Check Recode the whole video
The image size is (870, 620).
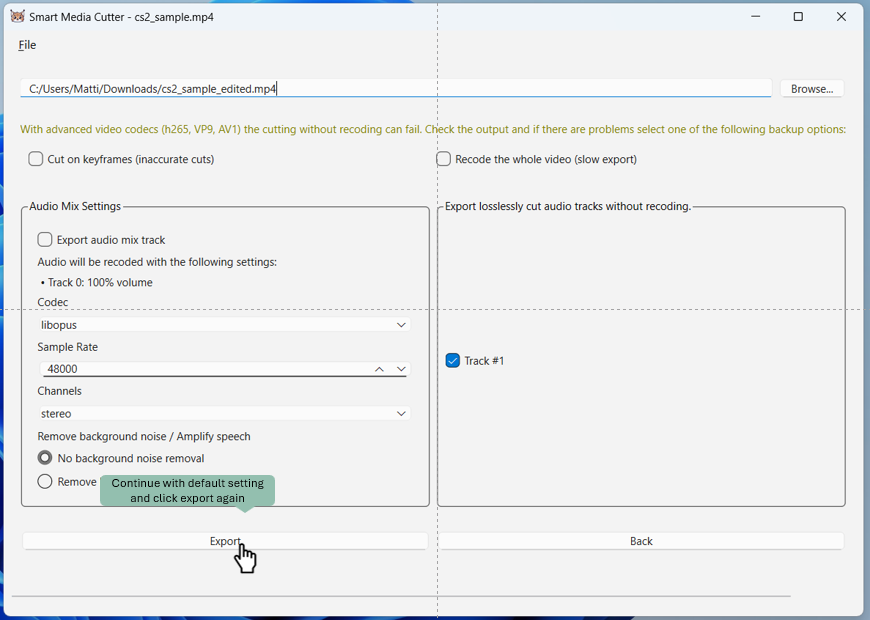(444, 159)
